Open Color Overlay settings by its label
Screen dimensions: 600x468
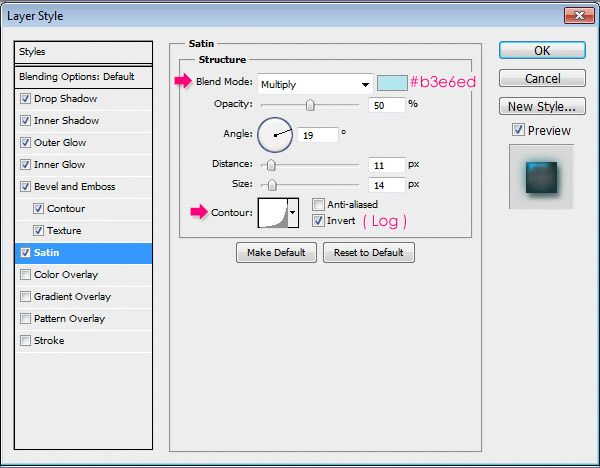pyautogui.click(x=66, y=275)
